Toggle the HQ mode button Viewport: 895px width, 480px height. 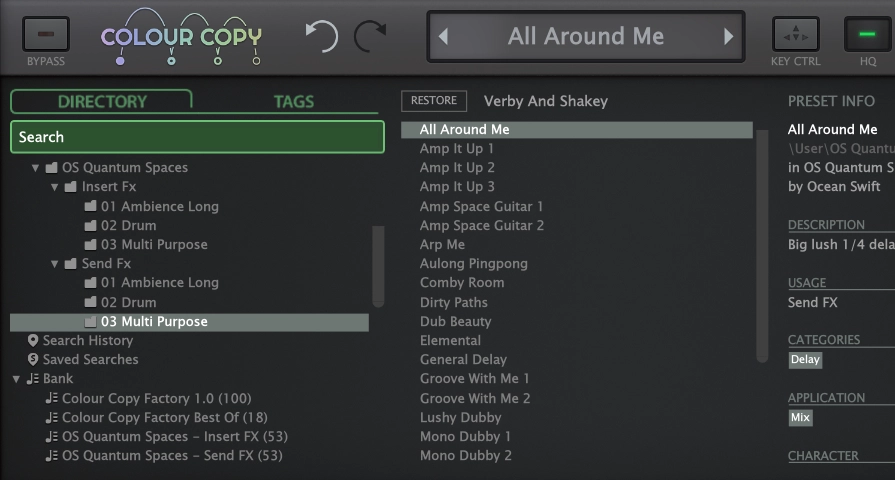[x=867, y=35]
